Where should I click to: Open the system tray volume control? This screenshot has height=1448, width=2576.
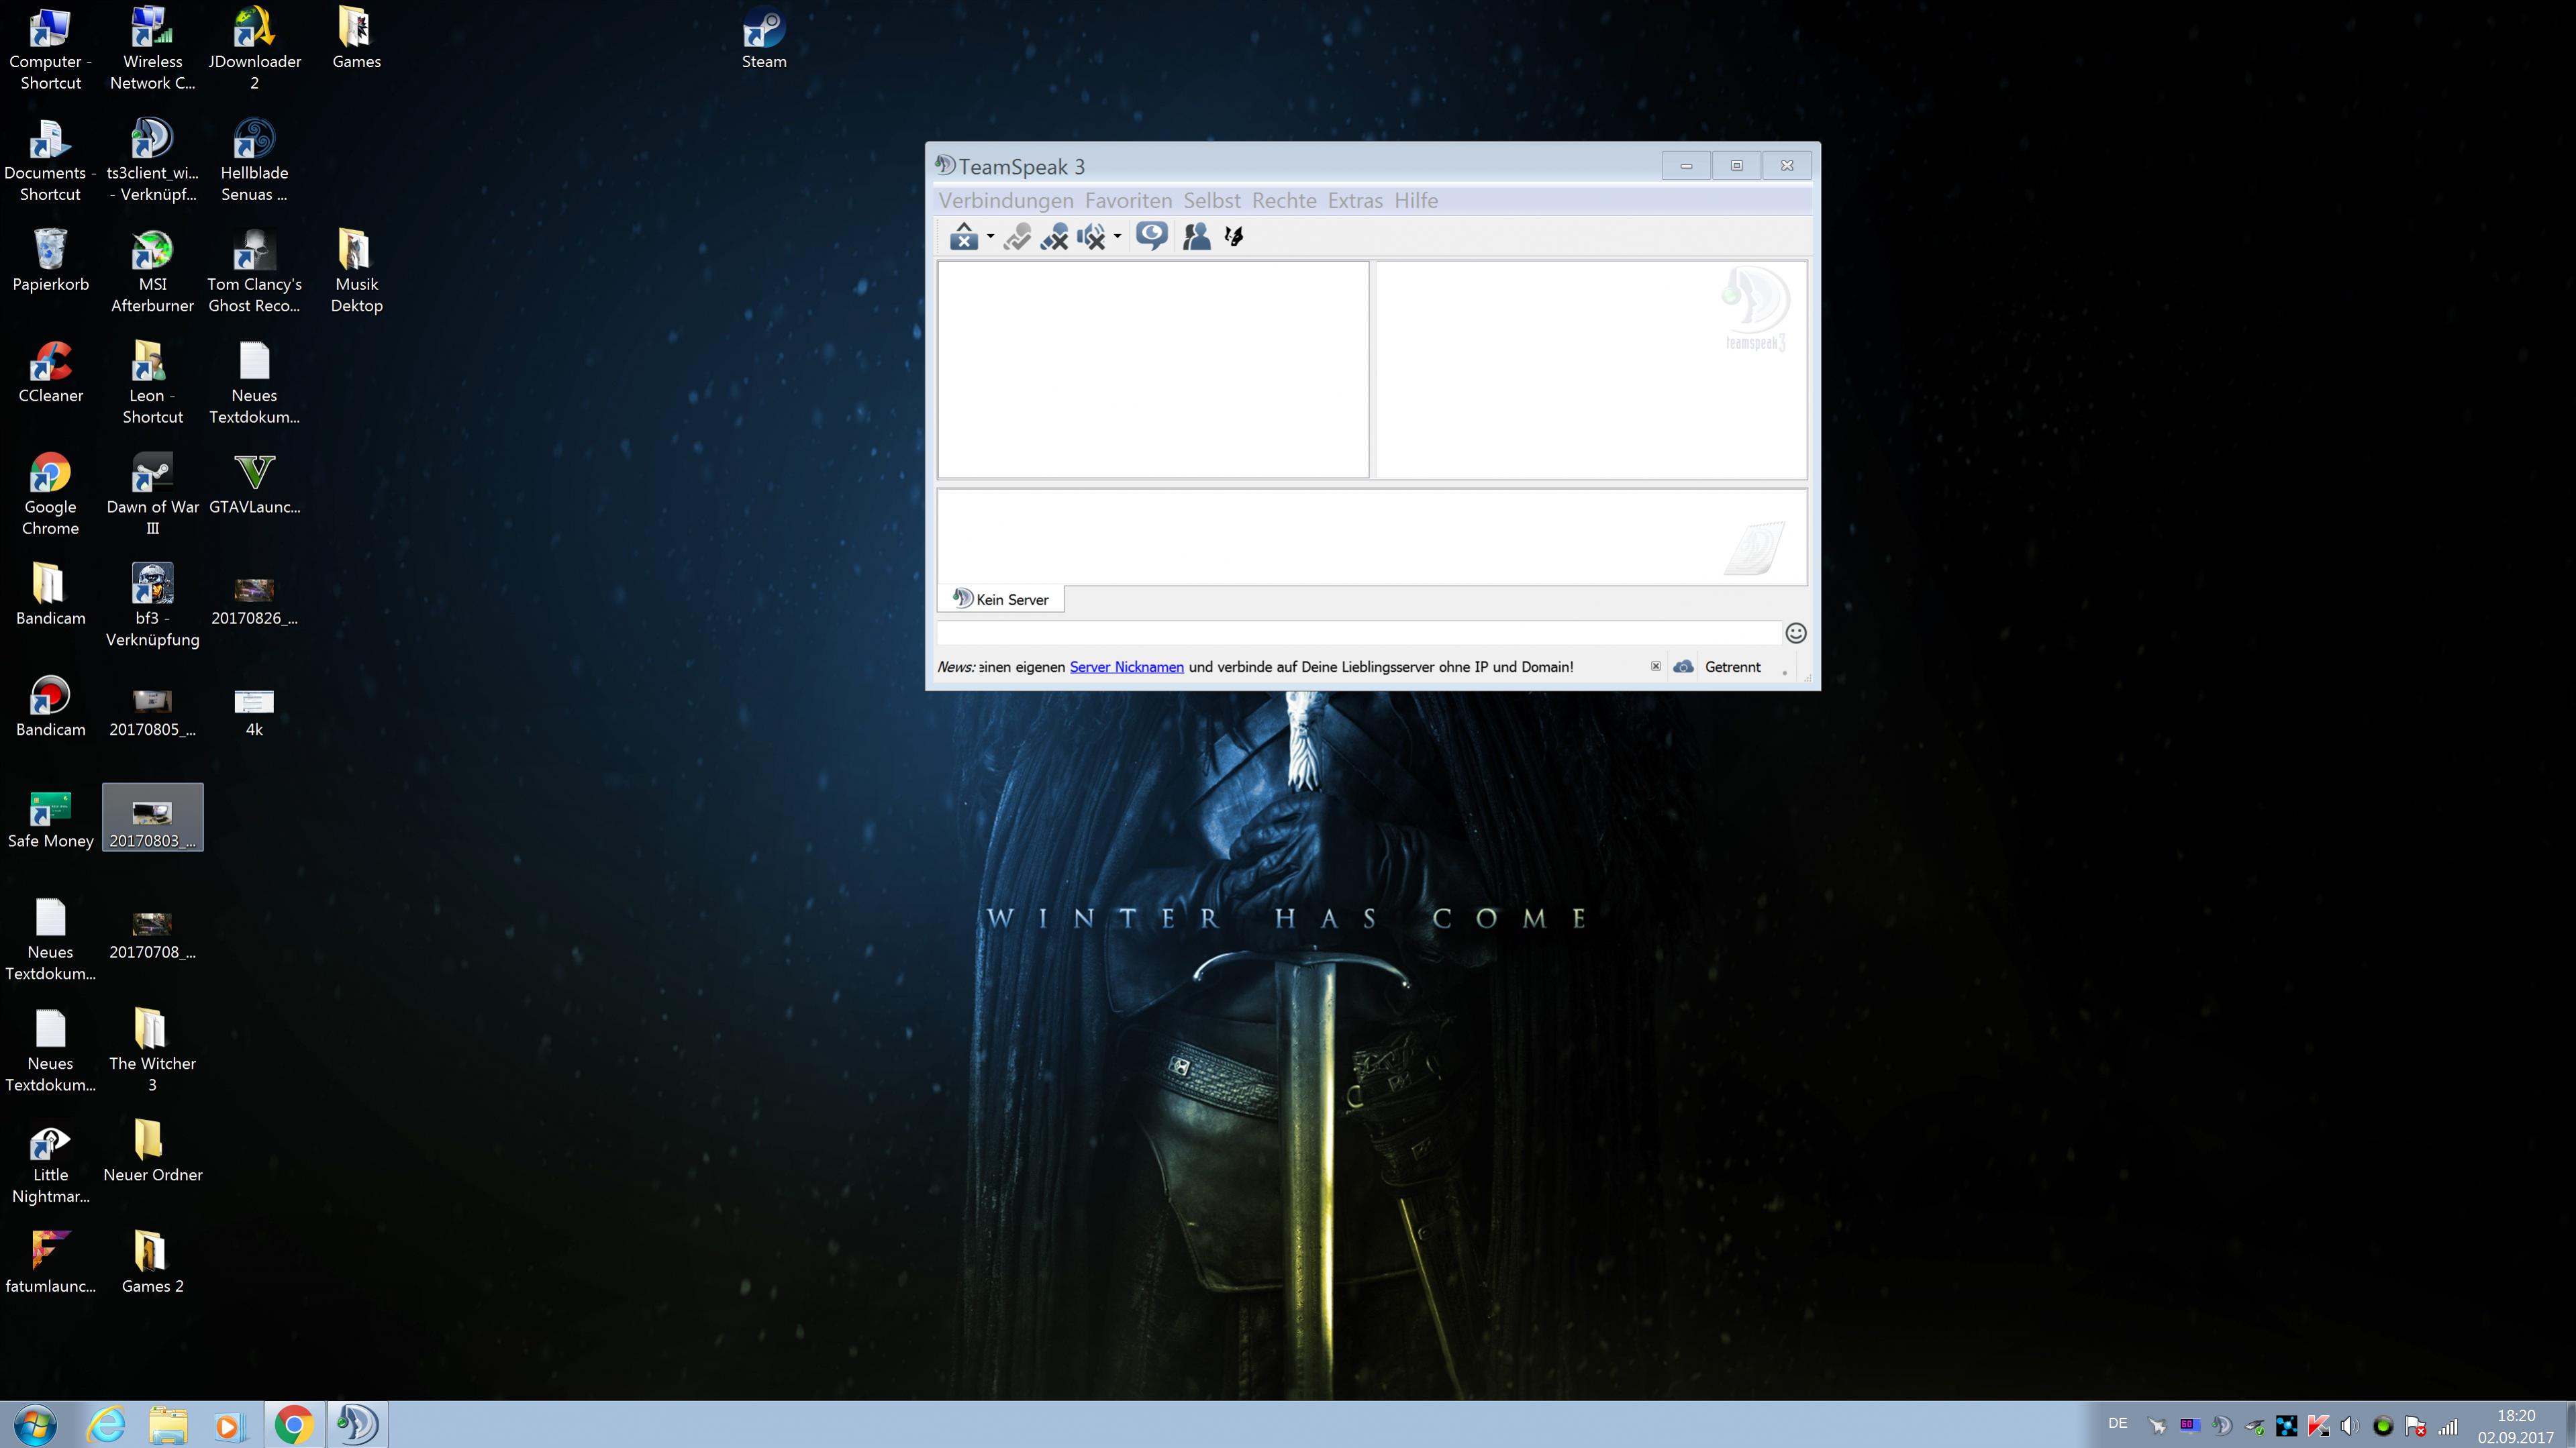pyautogui.click(x=2350, y=1425)
